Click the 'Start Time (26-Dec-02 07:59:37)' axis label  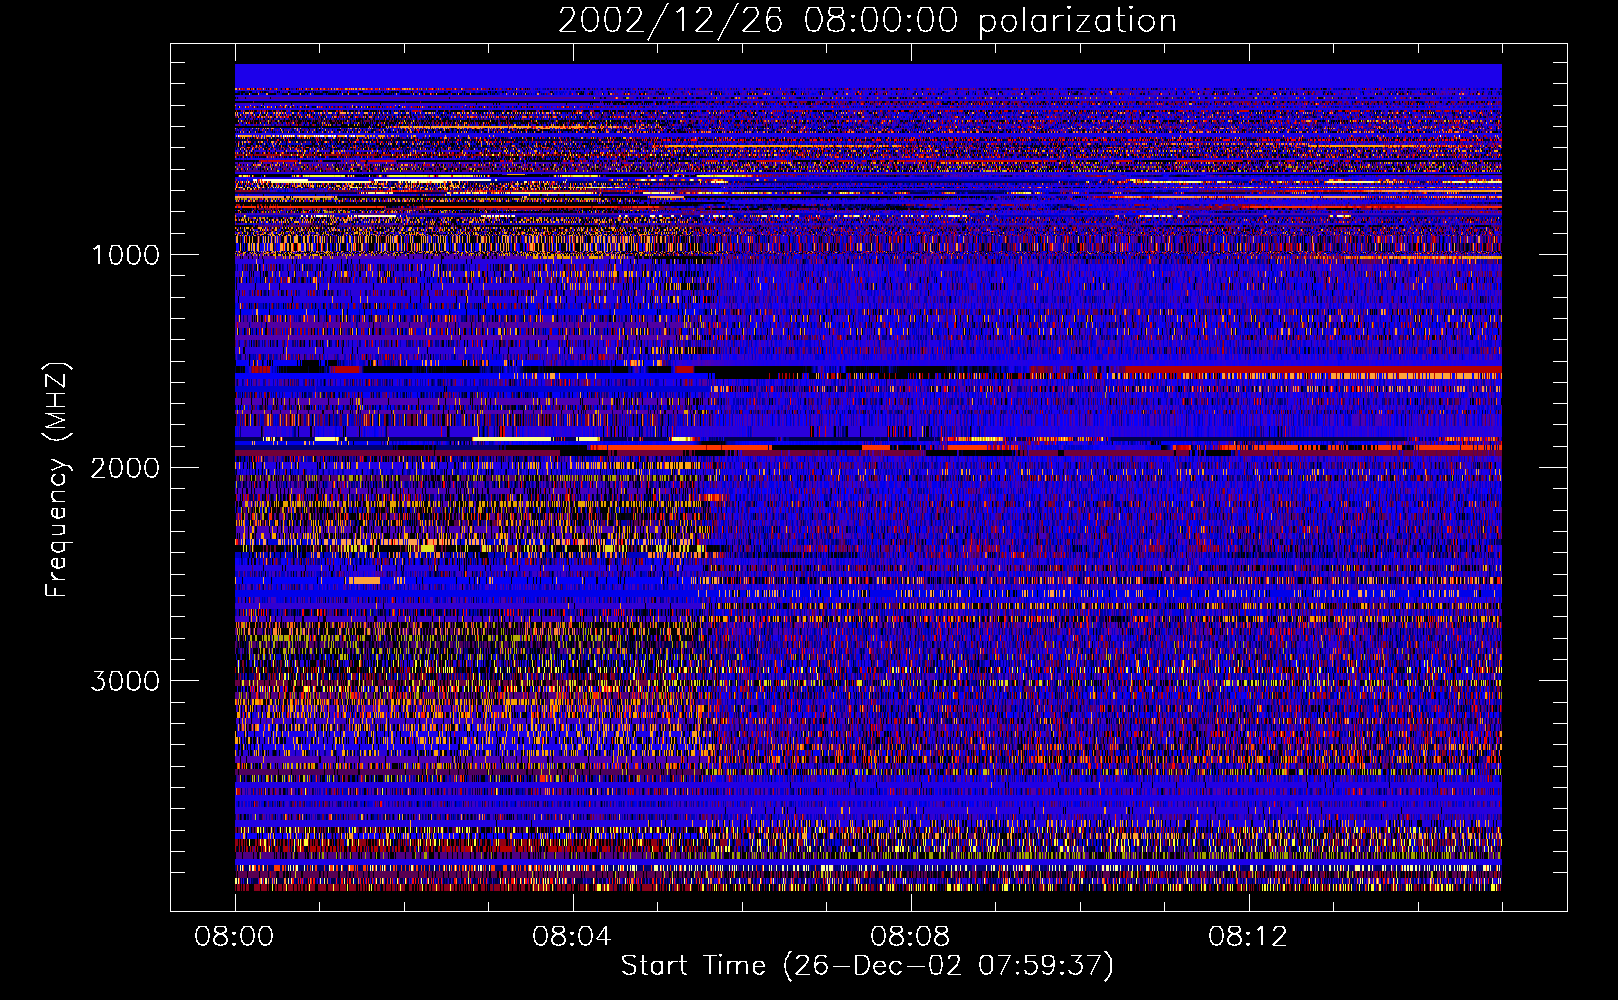[867, 966]
